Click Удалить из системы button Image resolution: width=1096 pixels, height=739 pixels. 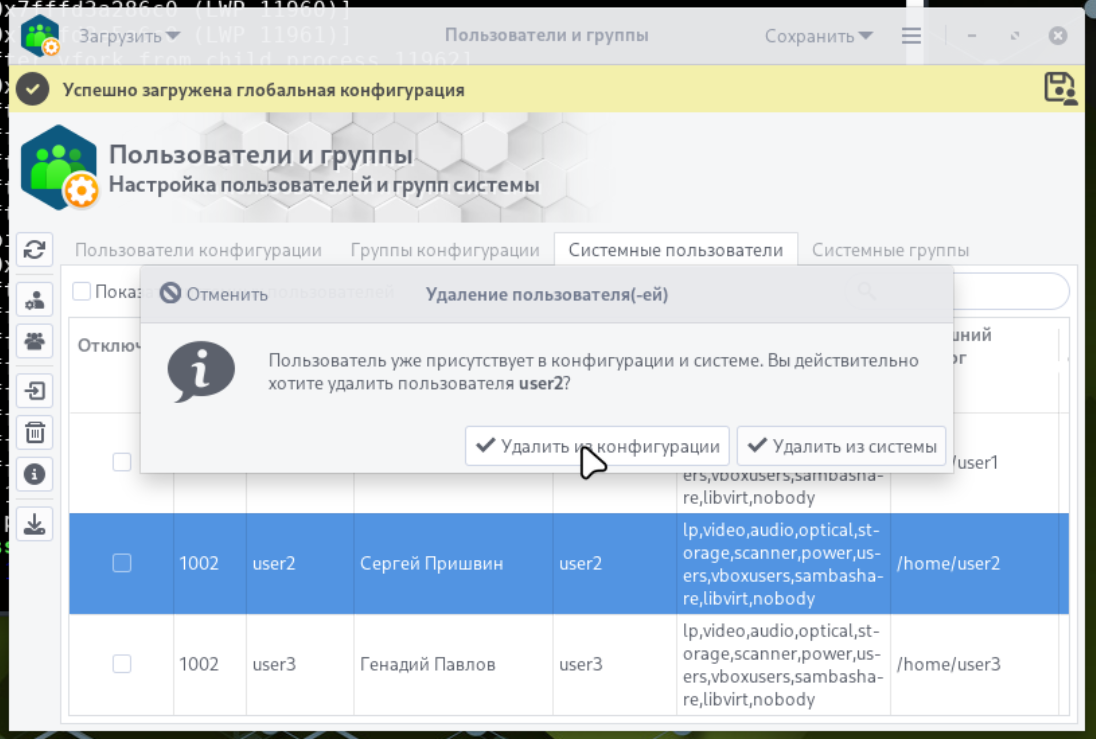pyautogui.click(x=841, y=446)
